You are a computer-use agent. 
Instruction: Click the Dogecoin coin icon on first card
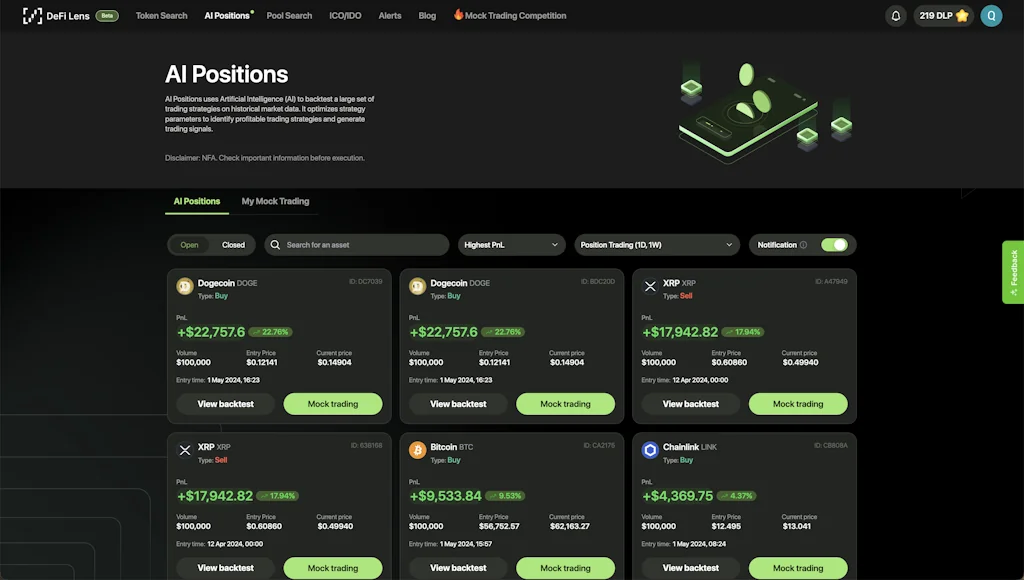pos(185,286)
